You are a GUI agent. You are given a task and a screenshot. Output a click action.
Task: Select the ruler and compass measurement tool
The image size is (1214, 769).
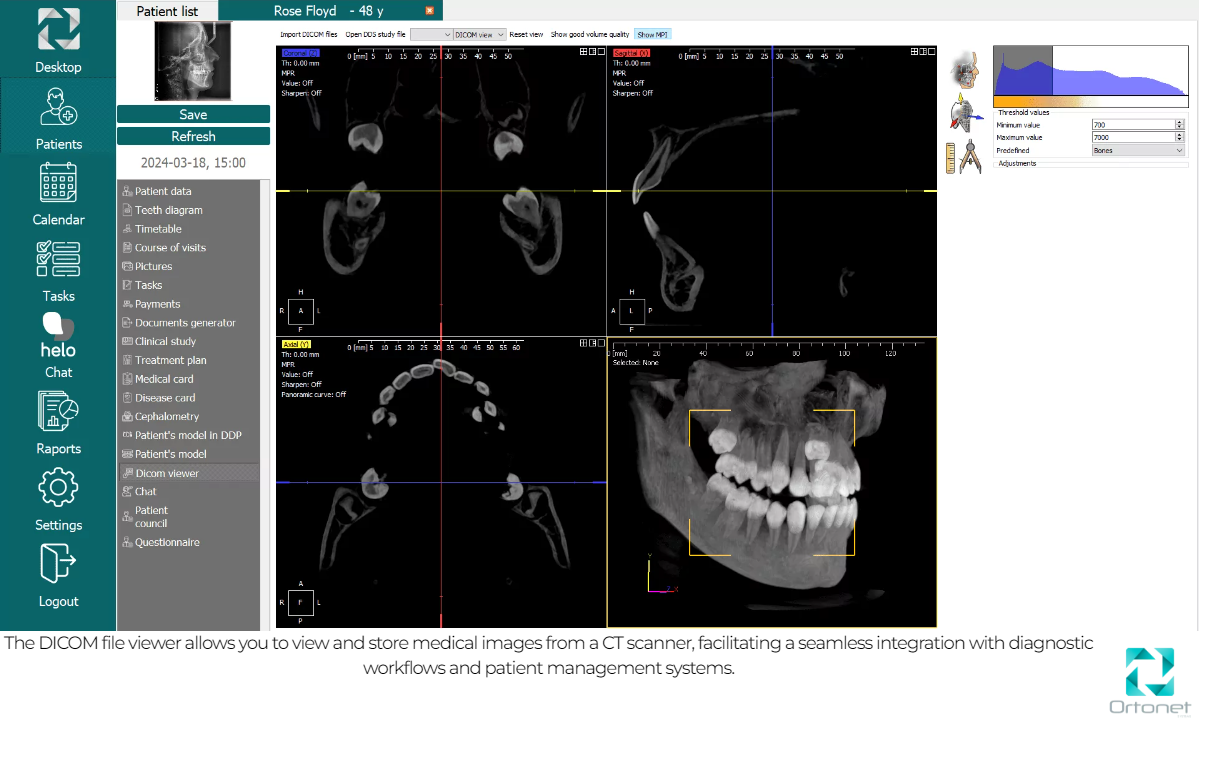click(964, 157)
